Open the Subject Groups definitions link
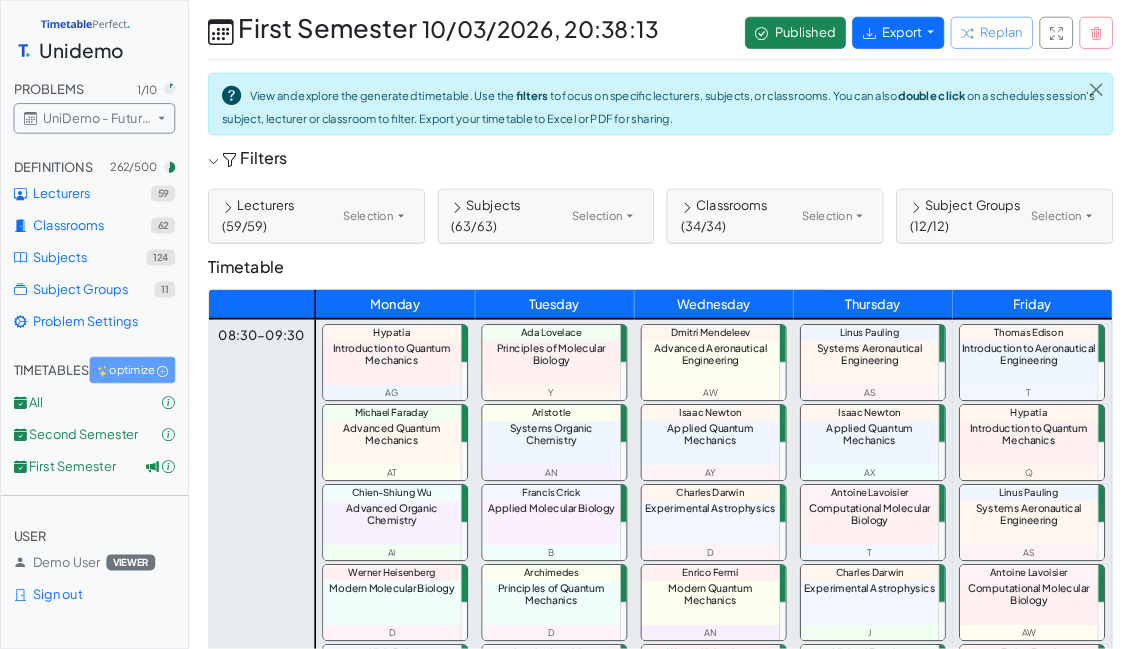1132x649 pixels. [x=81, y=289]
